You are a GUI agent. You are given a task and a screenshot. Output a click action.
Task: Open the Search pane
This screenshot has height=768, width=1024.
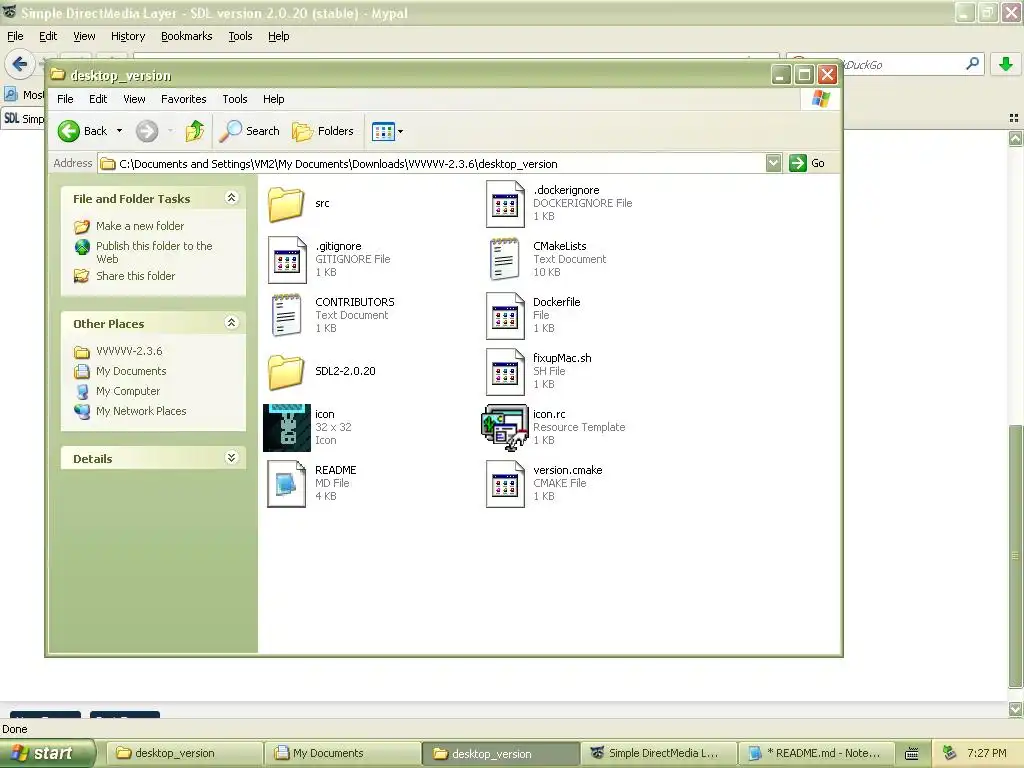click(249, 131)
